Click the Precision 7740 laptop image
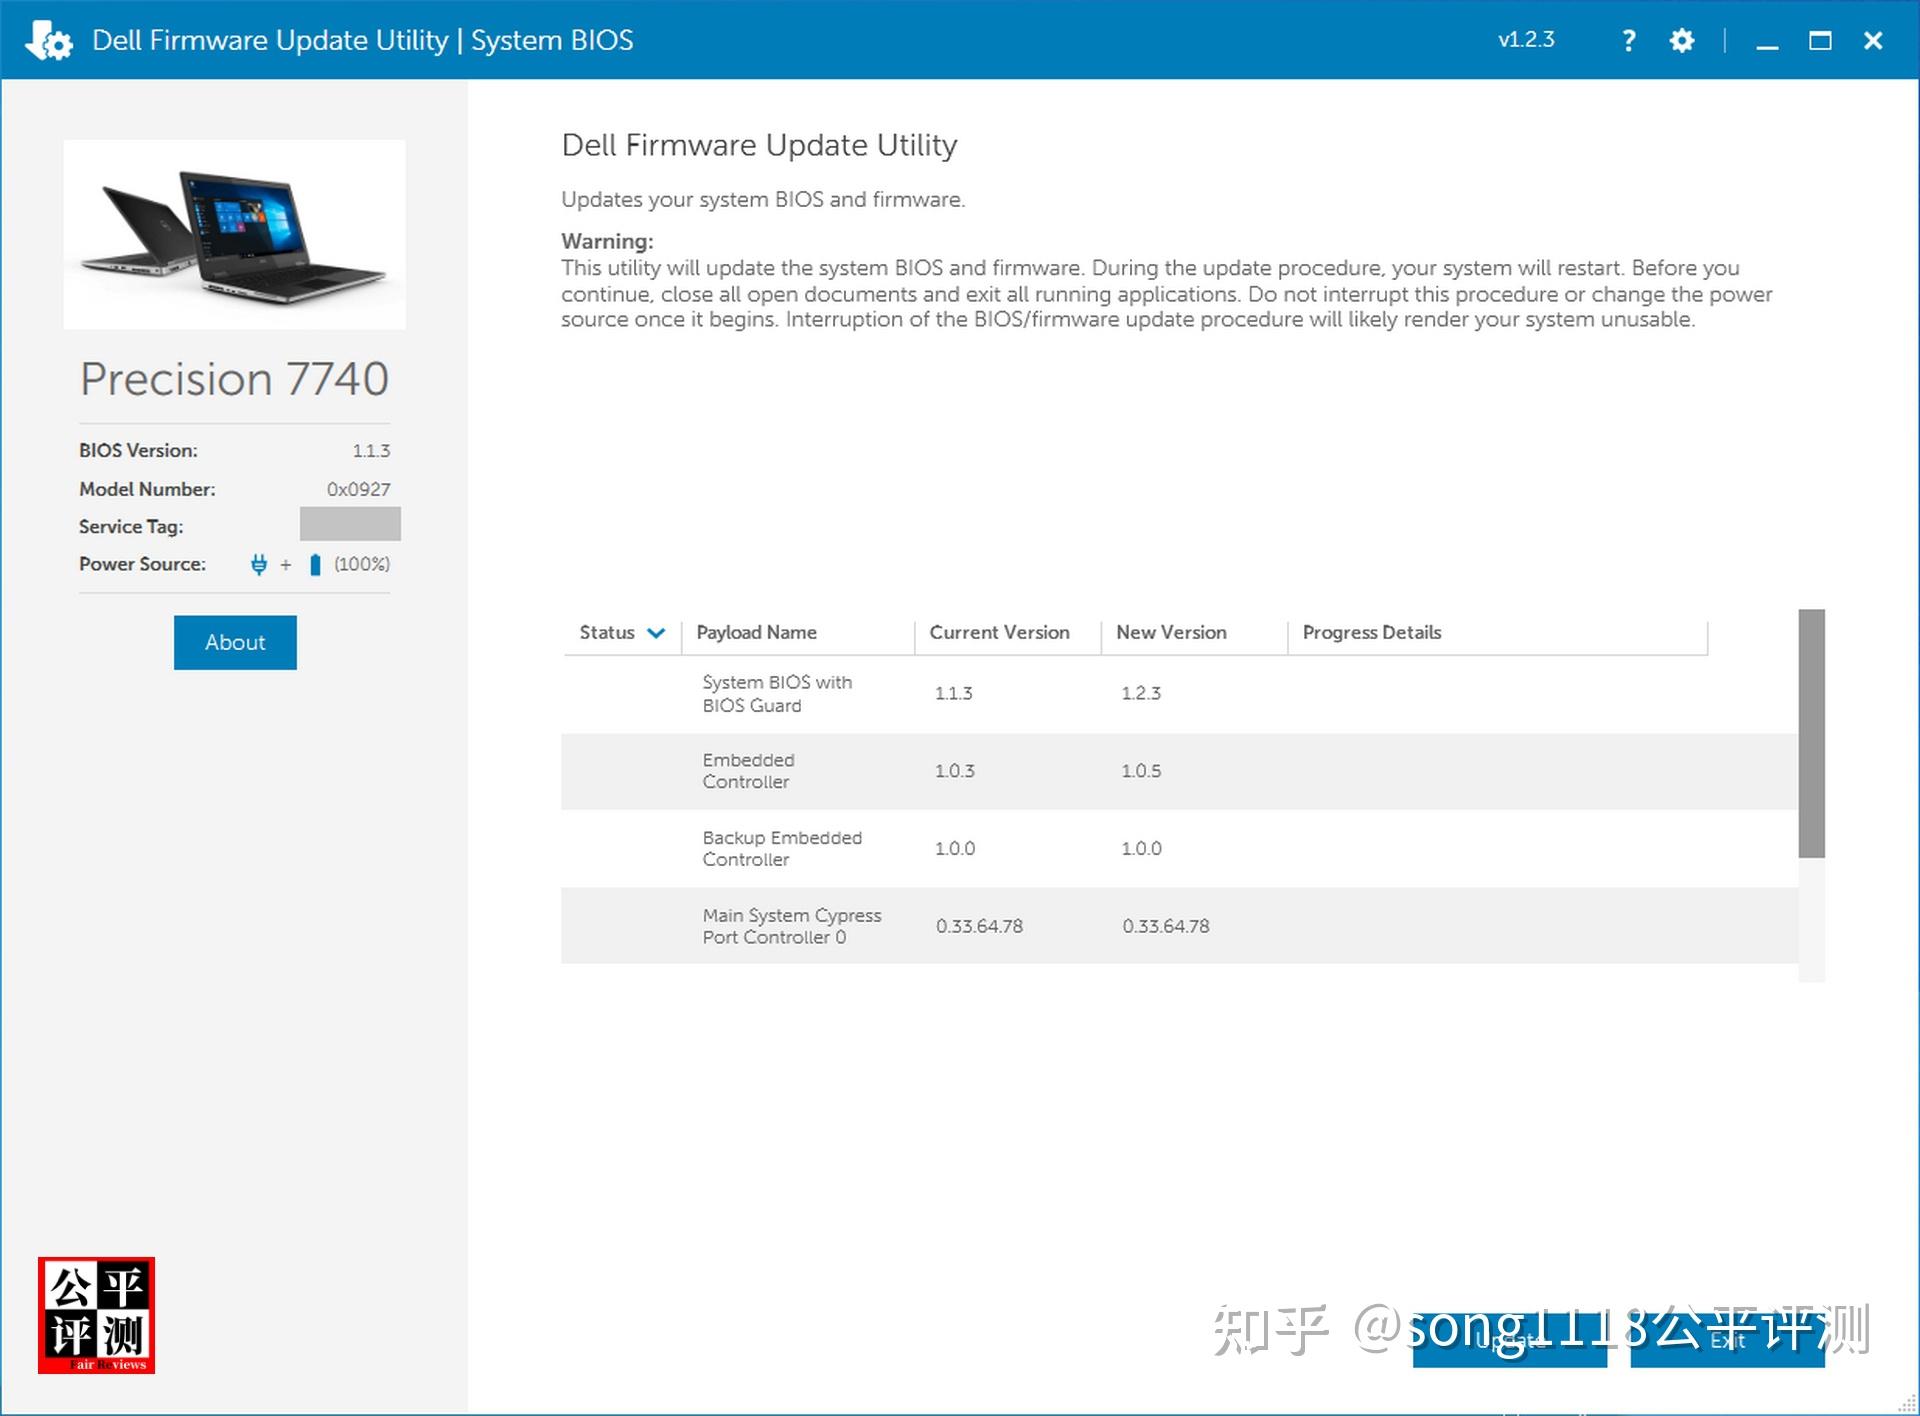1920x1416 pixels. coord(235,235)
